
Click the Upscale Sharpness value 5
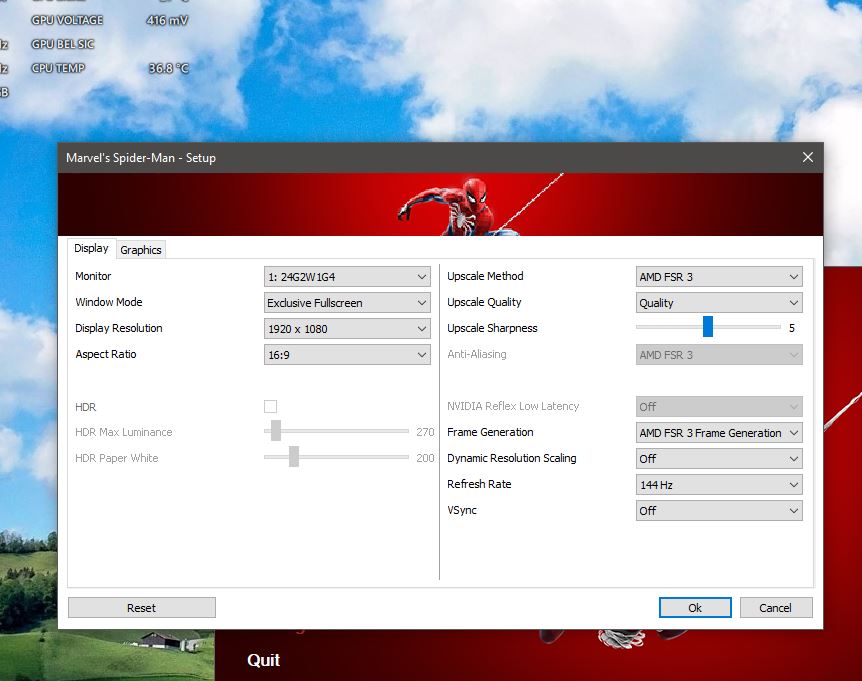pyautogui.click(x=792, y=328)
